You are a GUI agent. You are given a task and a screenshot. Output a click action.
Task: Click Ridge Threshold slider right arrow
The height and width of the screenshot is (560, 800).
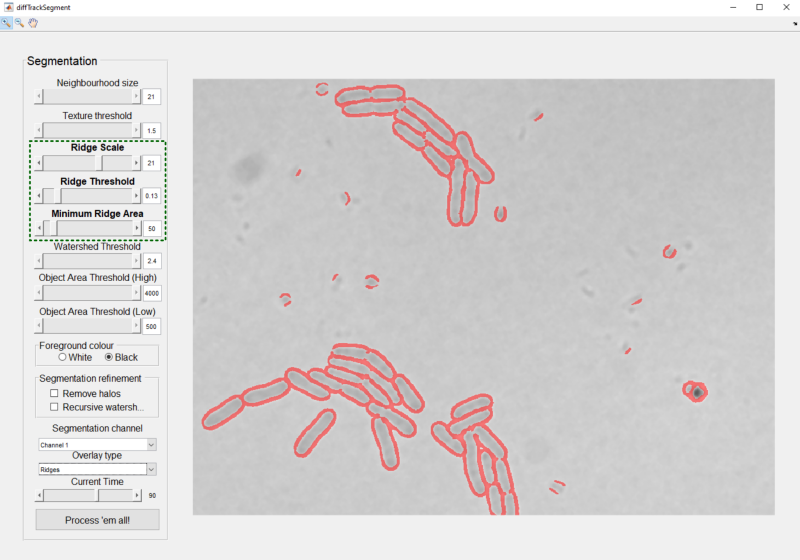pyautogui.click(x=136, y=196)
